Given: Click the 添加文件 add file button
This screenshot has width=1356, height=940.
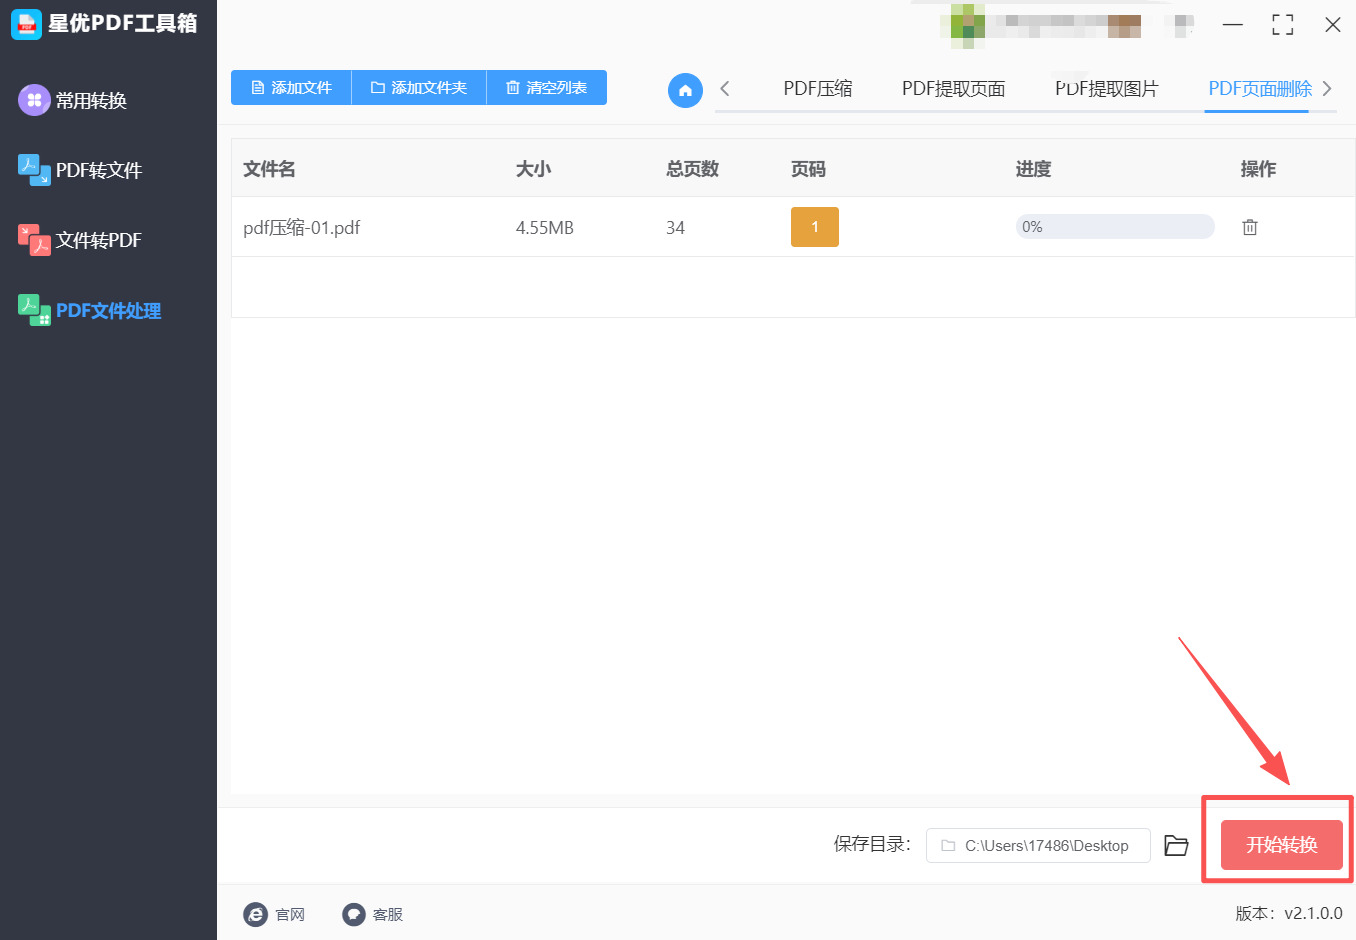Looking at the screenshot, I should click(291, 87).
